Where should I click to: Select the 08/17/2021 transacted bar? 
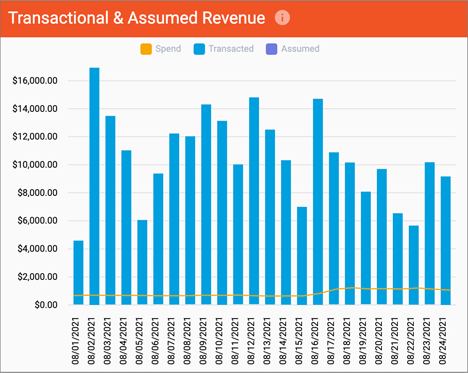[x=334, y=228]
